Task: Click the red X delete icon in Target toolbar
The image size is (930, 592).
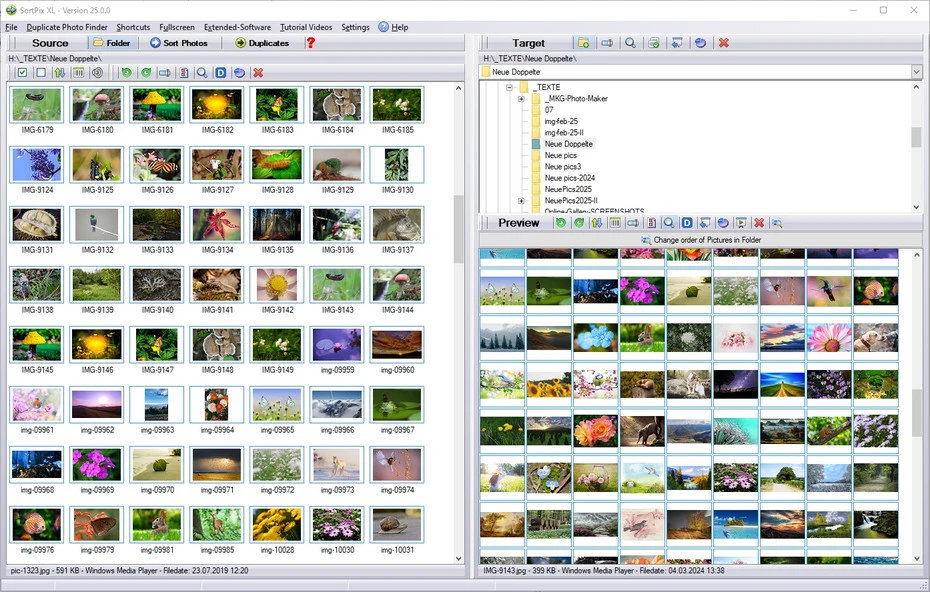Action: point(723,43)
